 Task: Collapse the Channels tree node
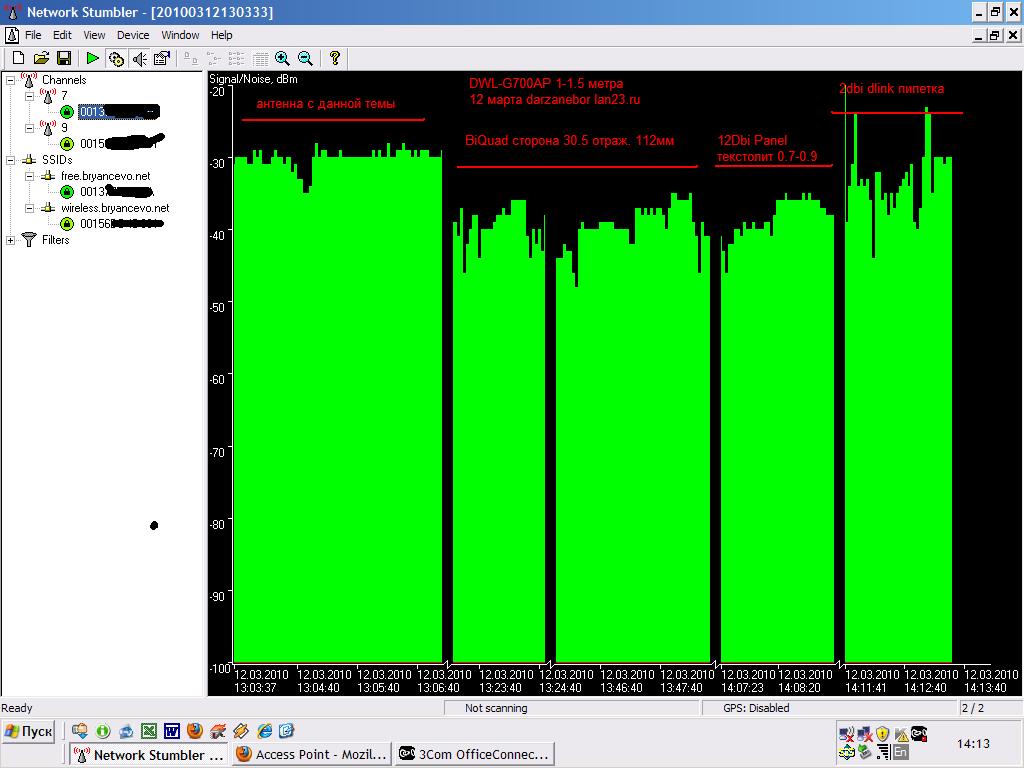(11, 80)
